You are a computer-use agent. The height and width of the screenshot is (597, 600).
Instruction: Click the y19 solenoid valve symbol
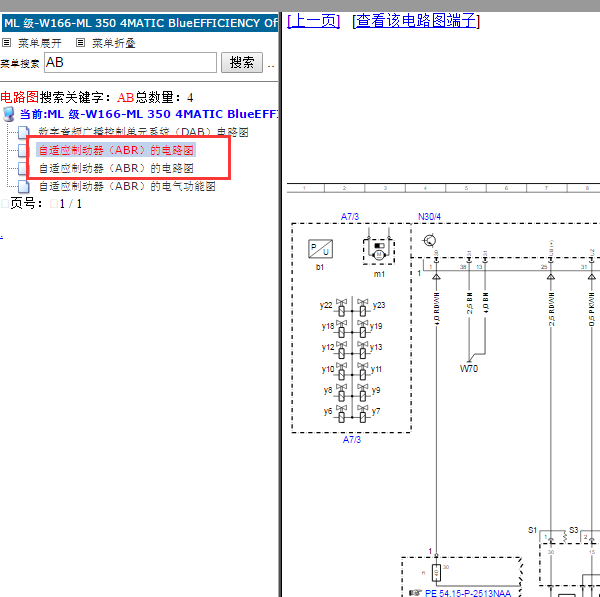(362, 328)
